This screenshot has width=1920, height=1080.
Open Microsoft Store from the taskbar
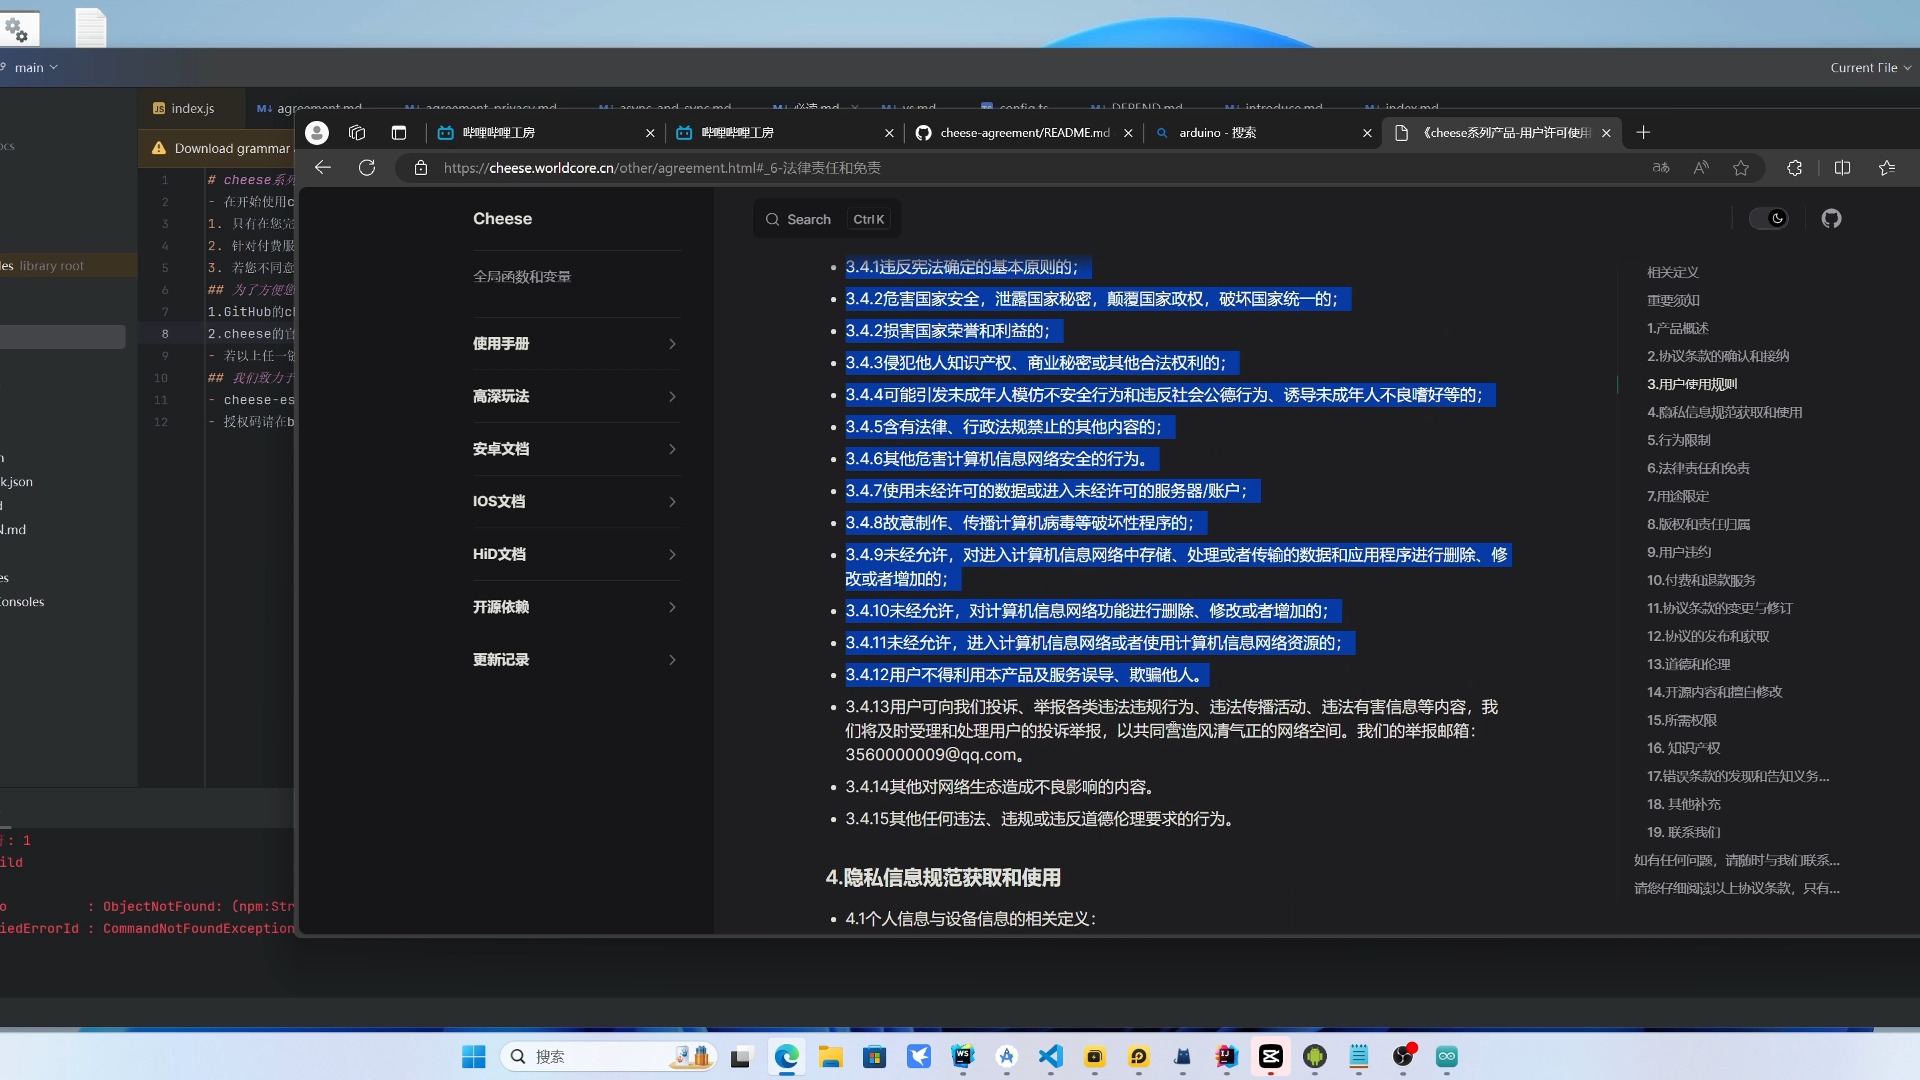click(x=875, y=1057)
